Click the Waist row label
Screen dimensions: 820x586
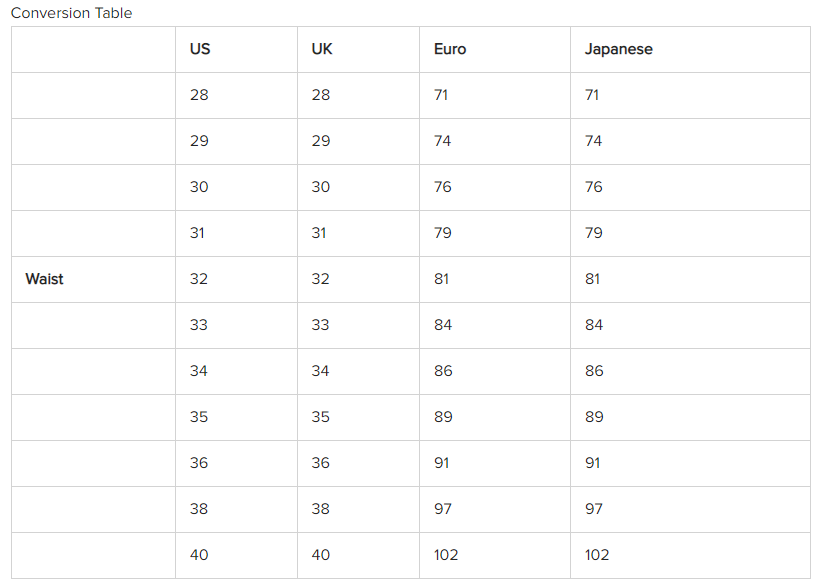pyautogui.click(x=44, y=279)
